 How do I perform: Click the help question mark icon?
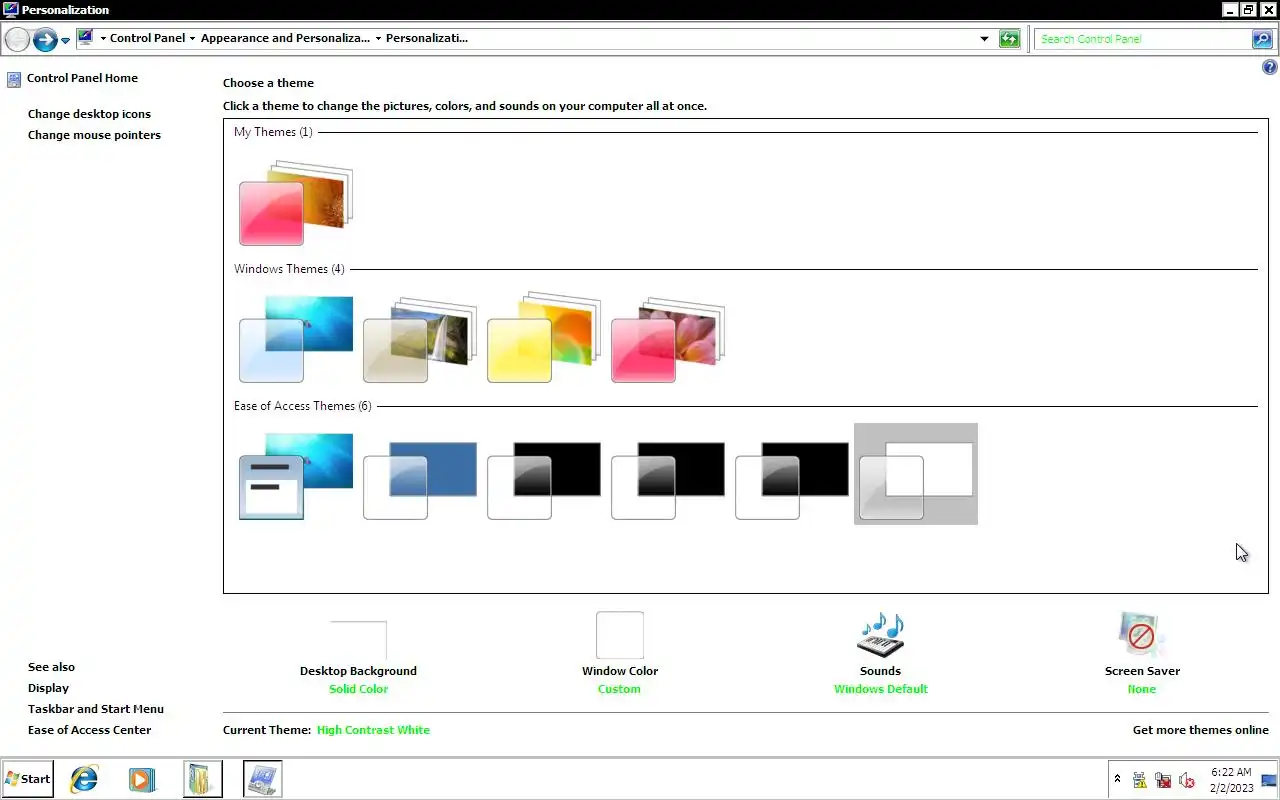tap(1269, 68)
